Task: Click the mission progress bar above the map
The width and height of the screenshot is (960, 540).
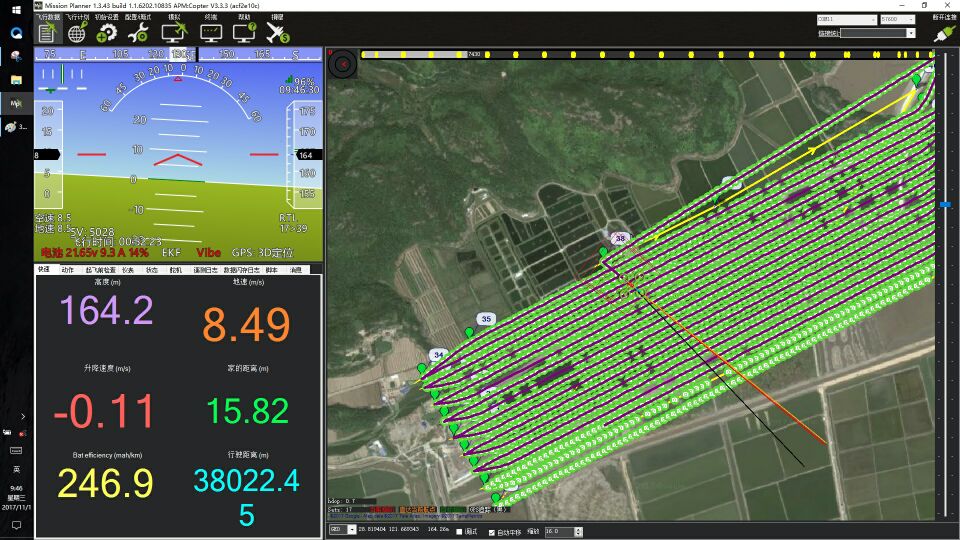Action: [x=647, y=54]
